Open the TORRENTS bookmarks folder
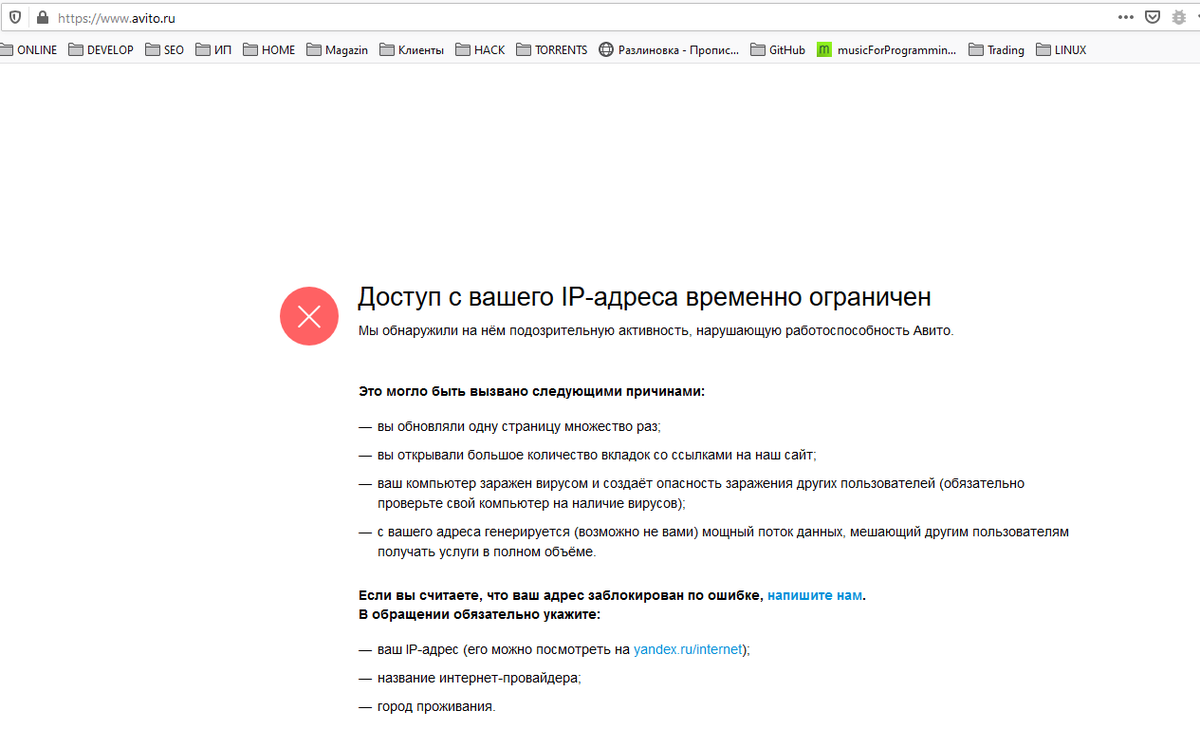This screenshot has height=748, width=1200. pos(553,49)
